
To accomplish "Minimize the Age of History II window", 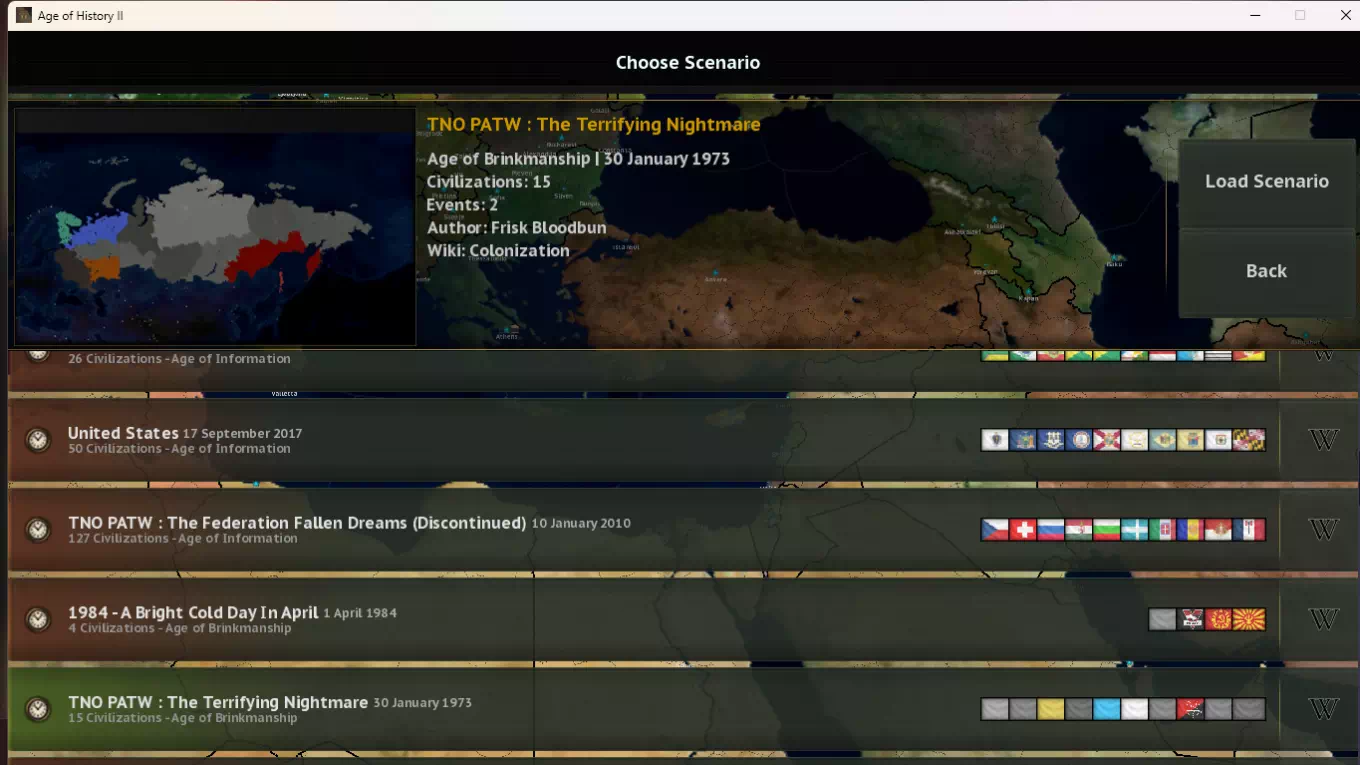I will (x=1254, y=15).
